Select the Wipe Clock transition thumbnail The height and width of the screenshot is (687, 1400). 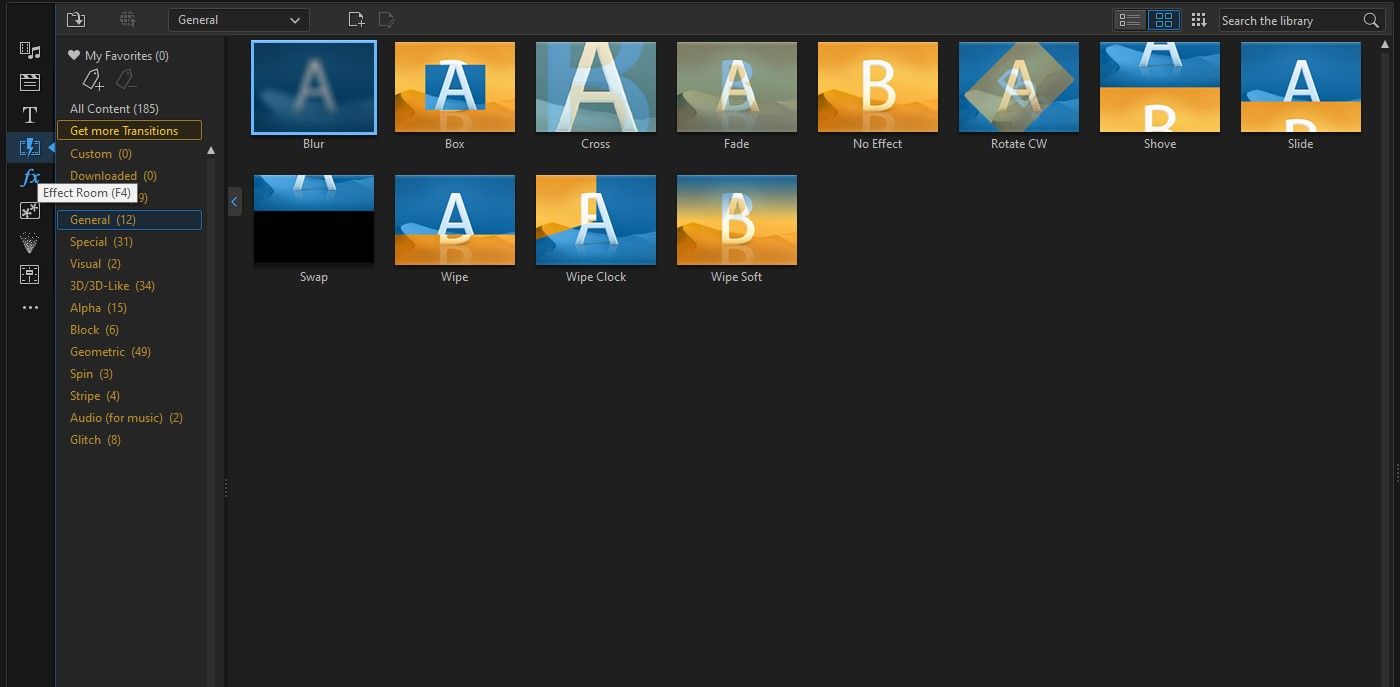(x=596, y=221)
